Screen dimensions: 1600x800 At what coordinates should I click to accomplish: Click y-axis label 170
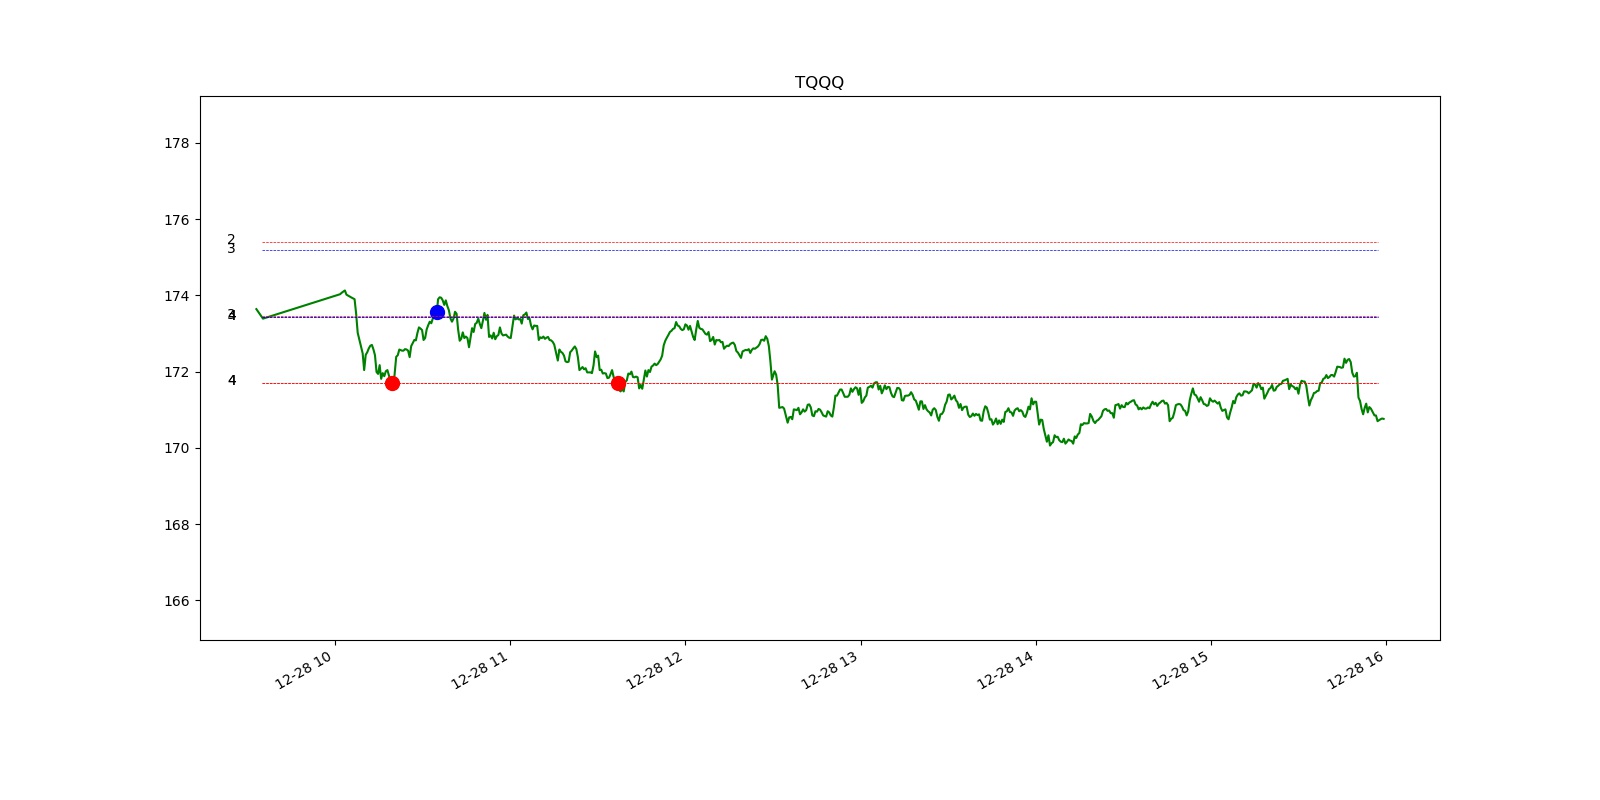click(176, 448)
